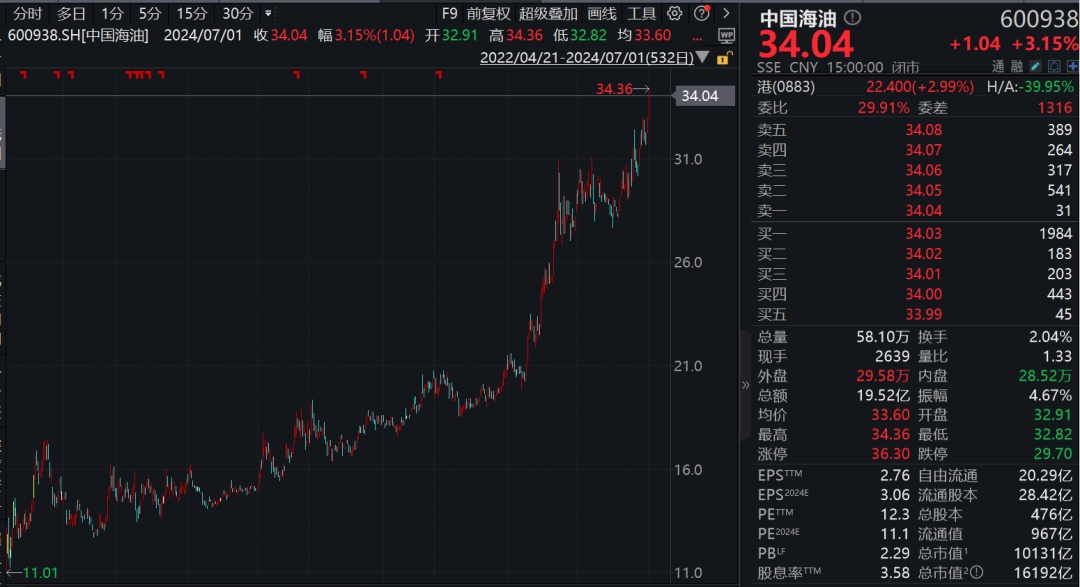The width and height of the screenshot is (1080, 587).
Task: Click the stock code 600938 in the quote header
Action: pos(1039,19)
